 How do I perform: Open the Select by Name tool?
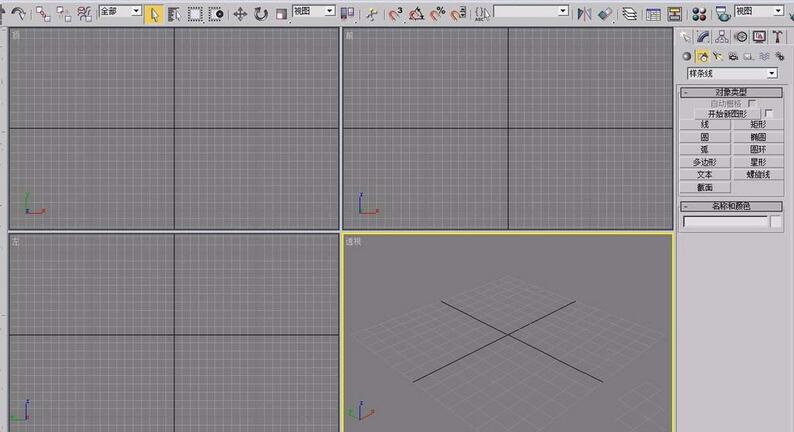coord(174,15)
